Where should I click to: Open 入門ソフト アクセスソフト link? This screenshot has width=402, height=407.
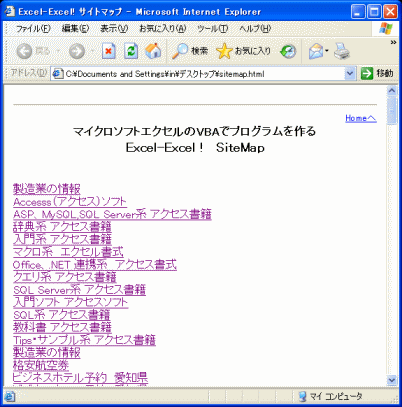pyautogui.click(x=71, y=302)
